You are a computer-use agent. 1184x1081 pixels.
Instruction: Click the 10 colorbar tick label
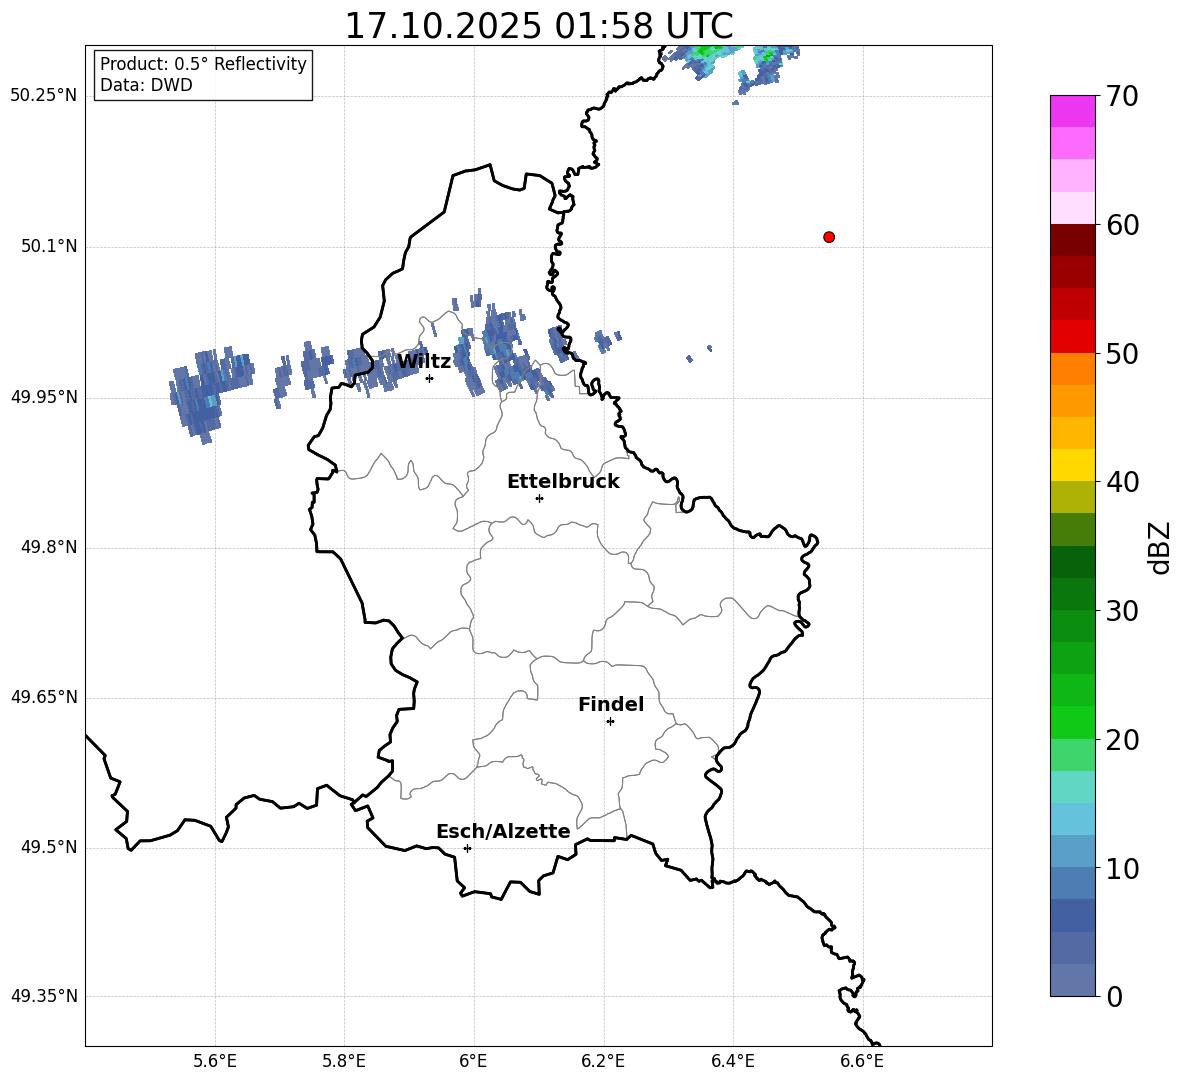(x=1122, y=868)
